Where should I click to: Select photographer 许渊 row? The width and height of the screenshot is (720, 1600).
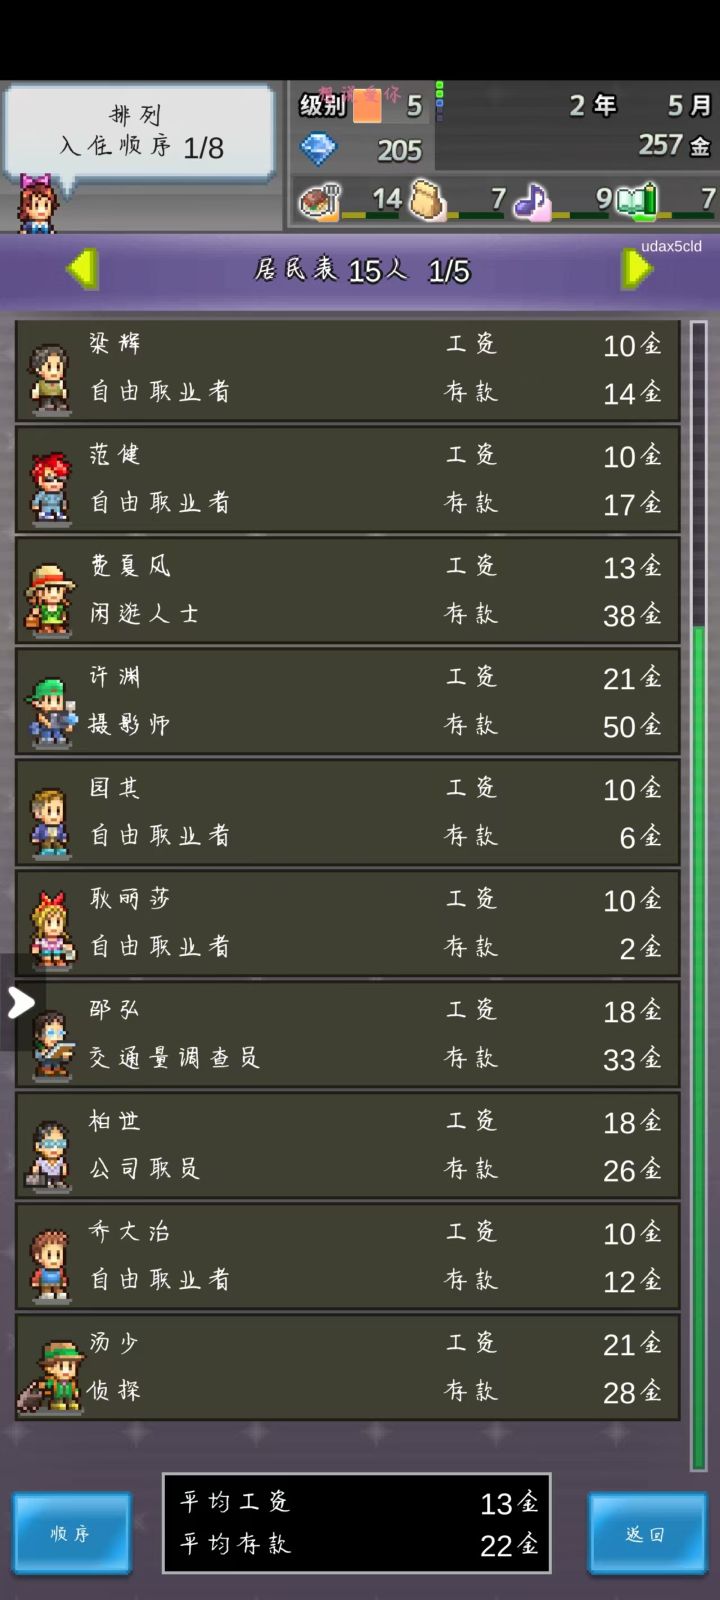click(x=347, y=702)
